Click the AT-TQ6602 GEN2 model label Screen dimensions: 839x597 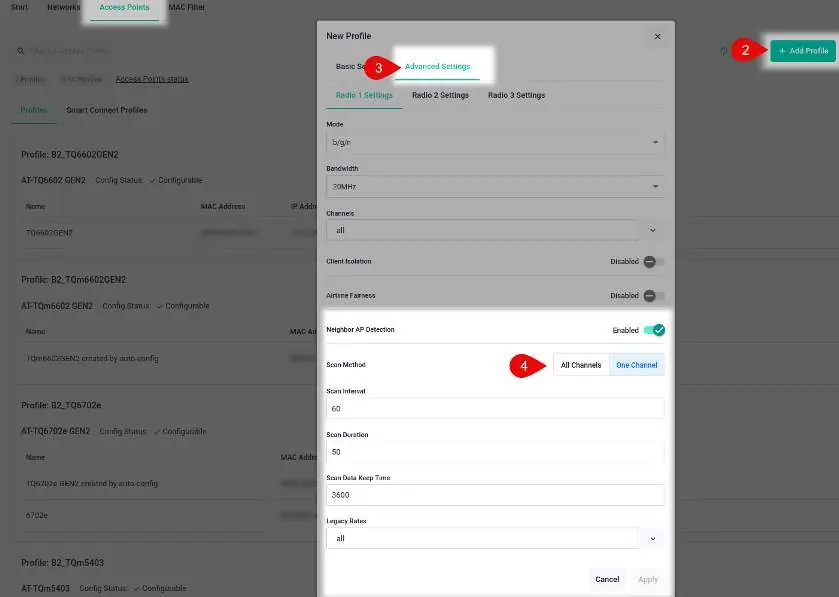tap(53, 180)
